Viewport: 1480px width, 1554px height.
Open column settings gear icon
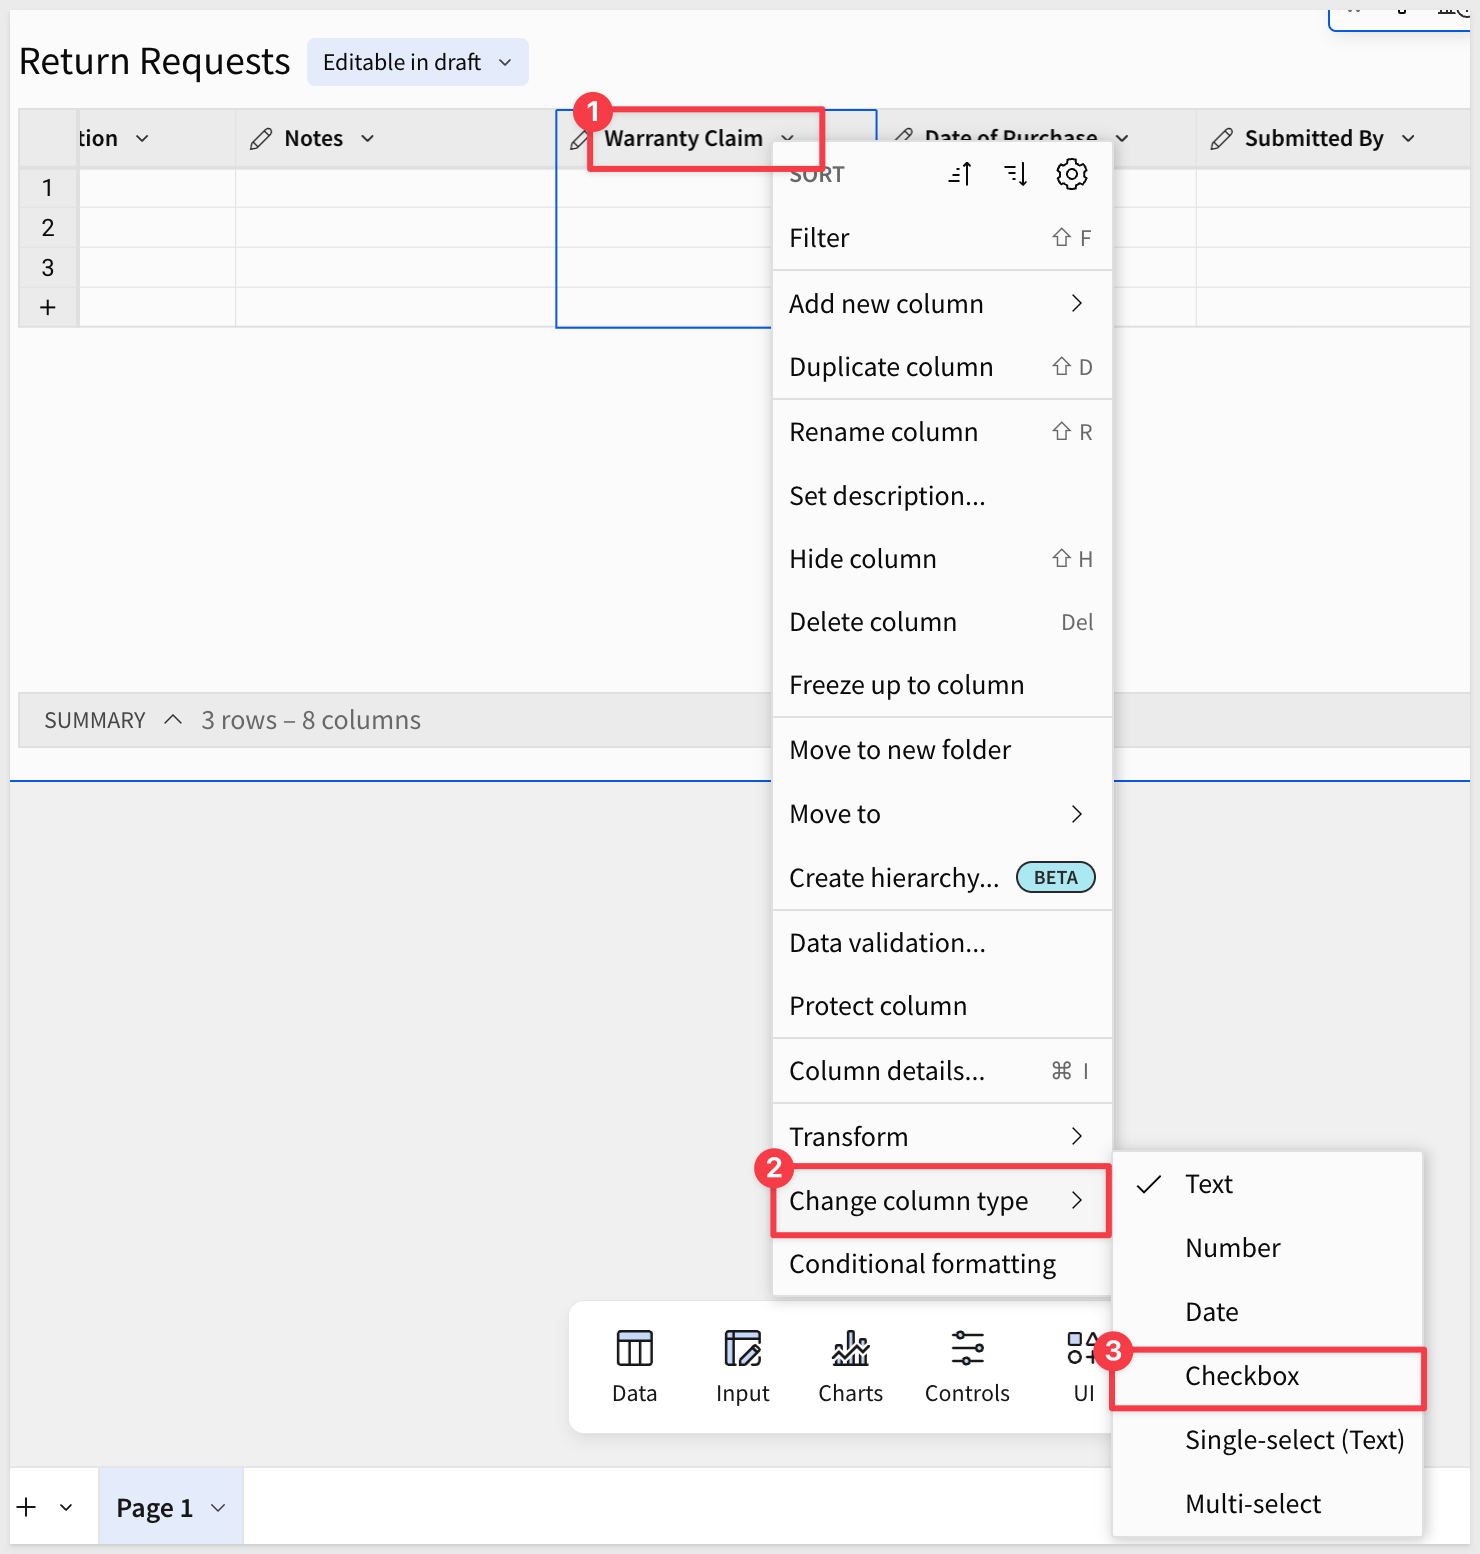point(1071,175)
